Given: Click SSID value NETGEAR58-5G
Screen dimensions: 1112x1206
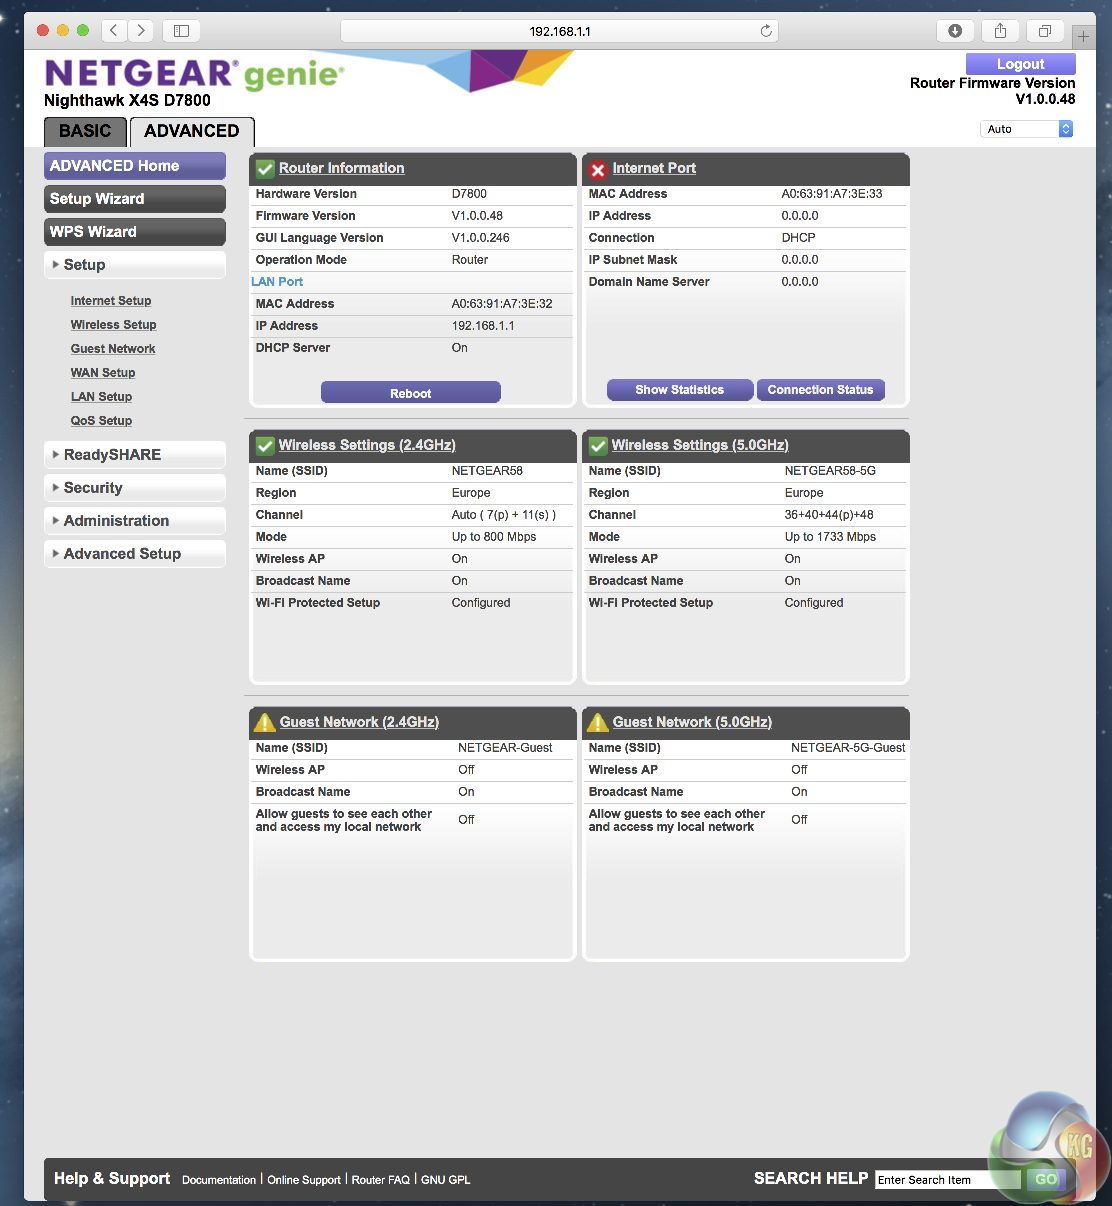Looking at the screenshot, I should [830, 471].
